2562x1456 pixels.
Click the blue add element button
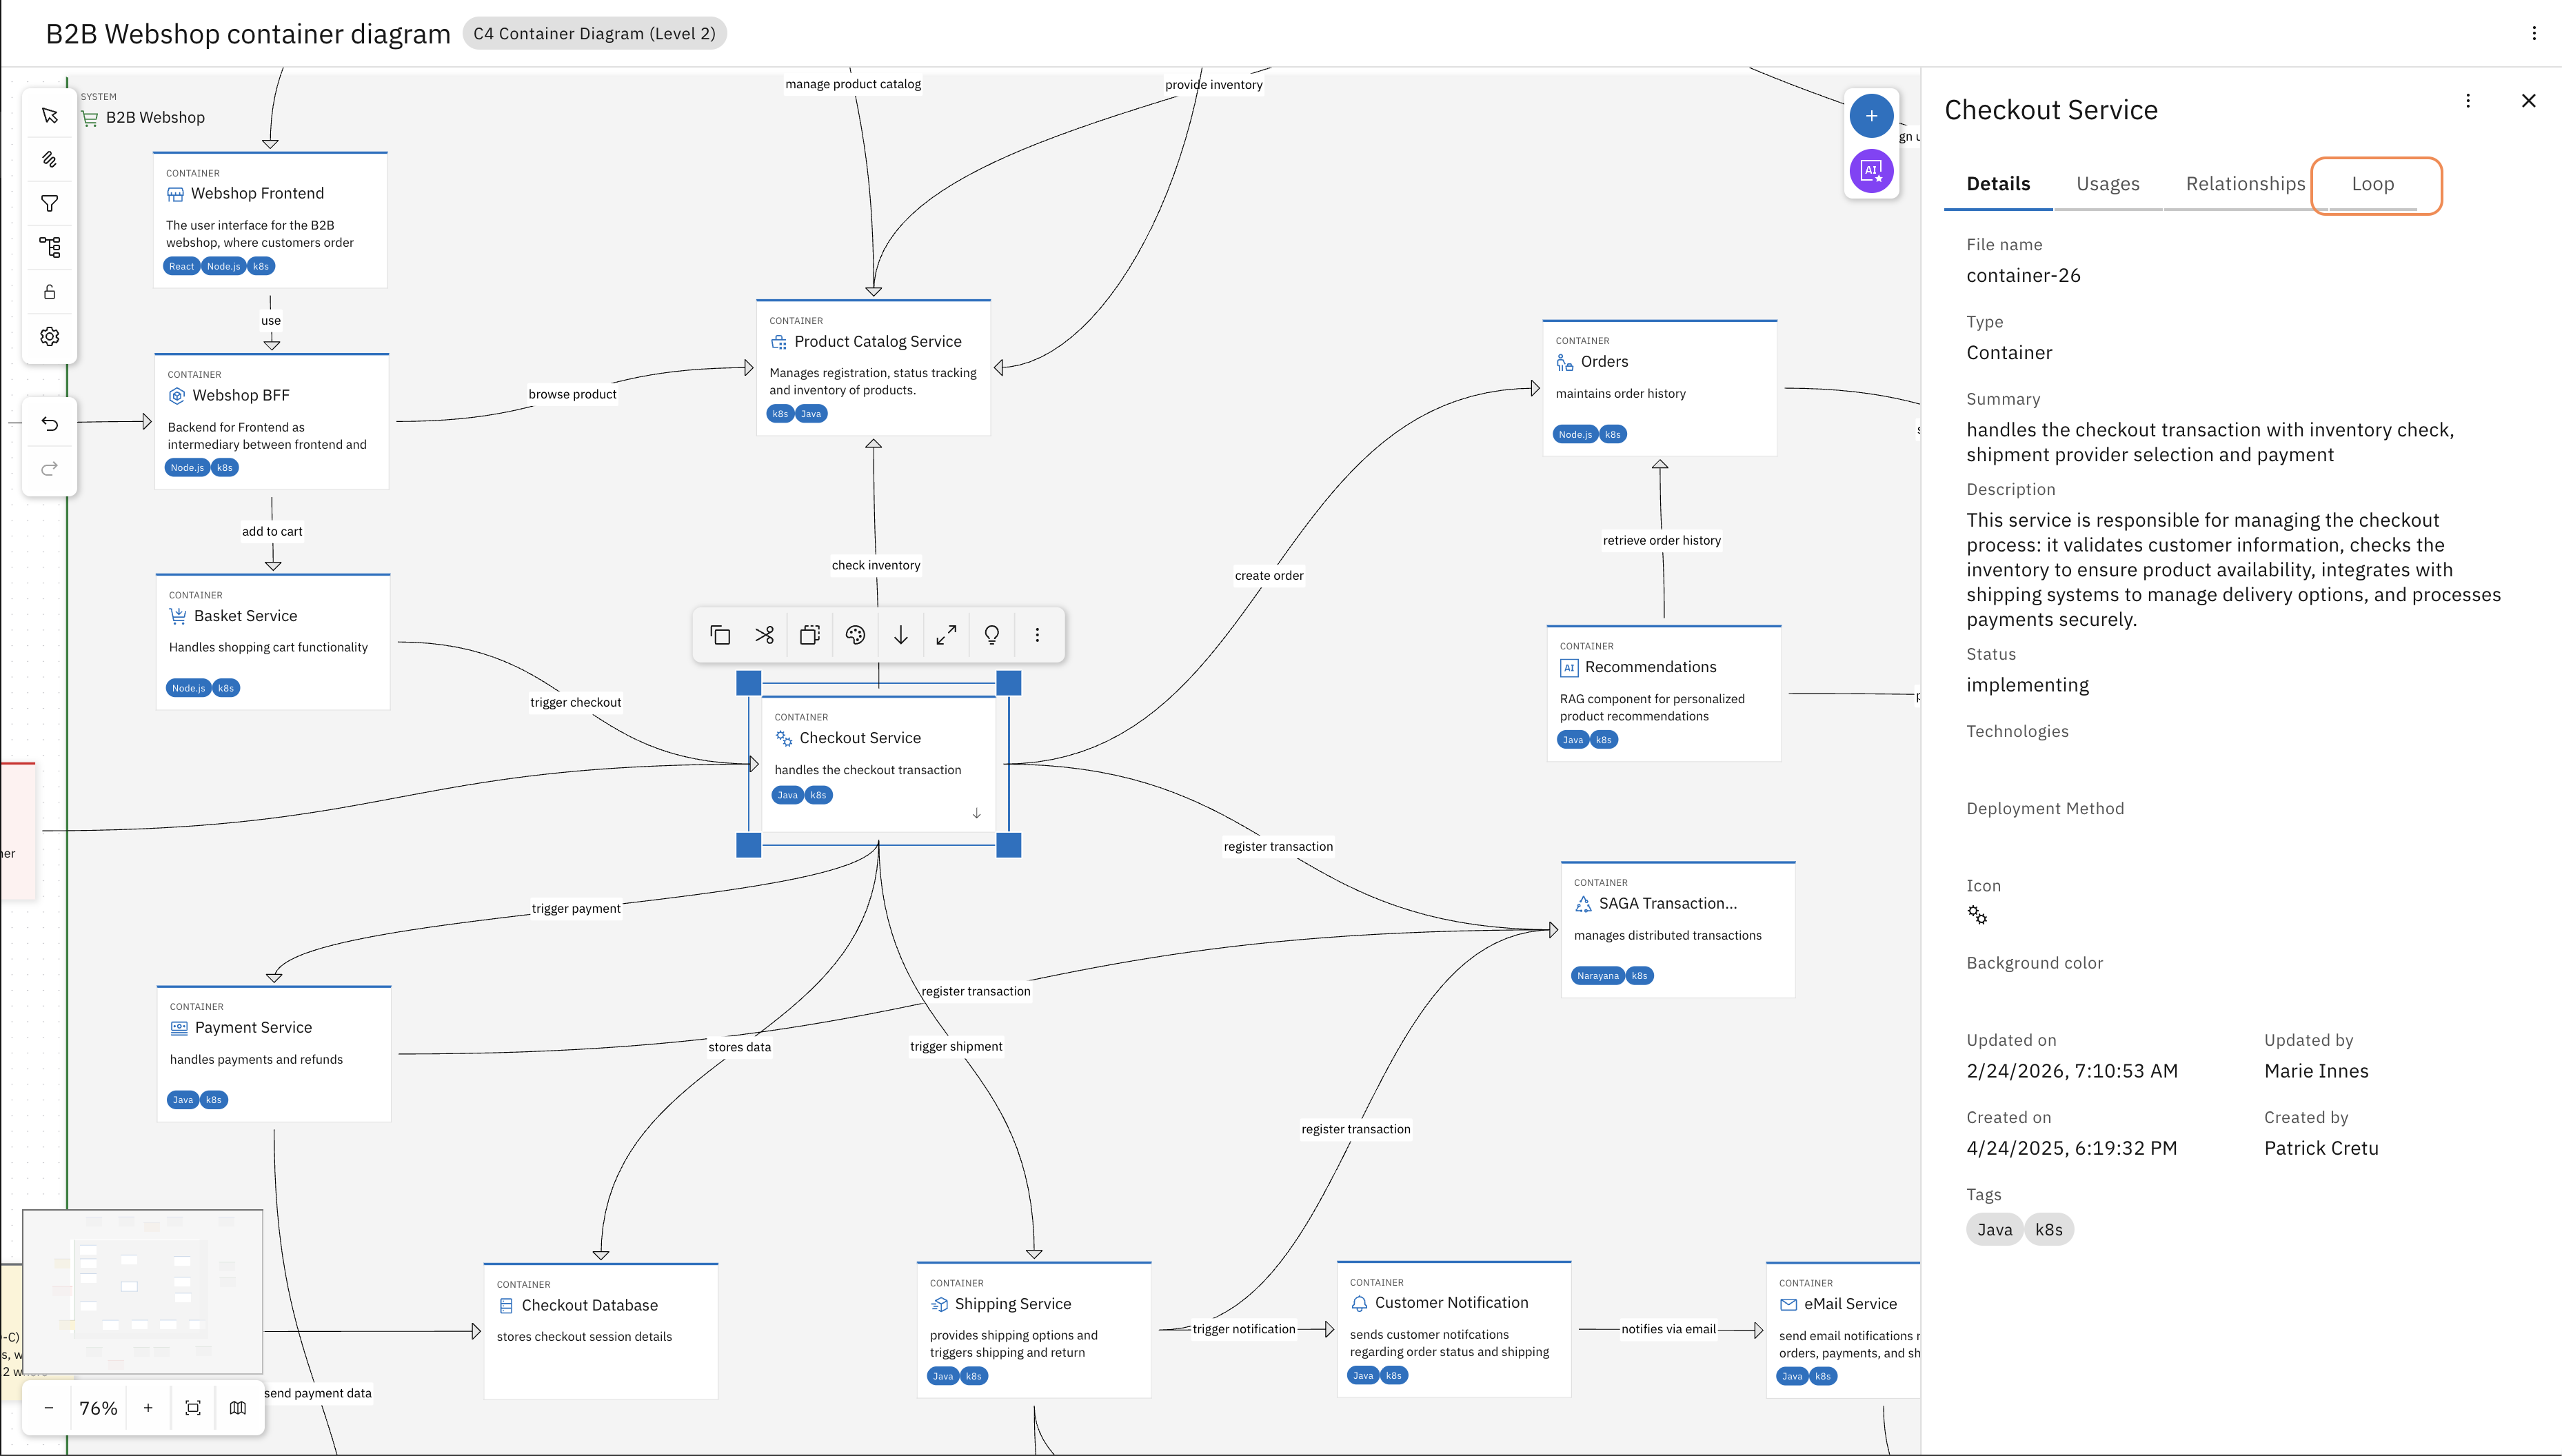coord(1871,116)
